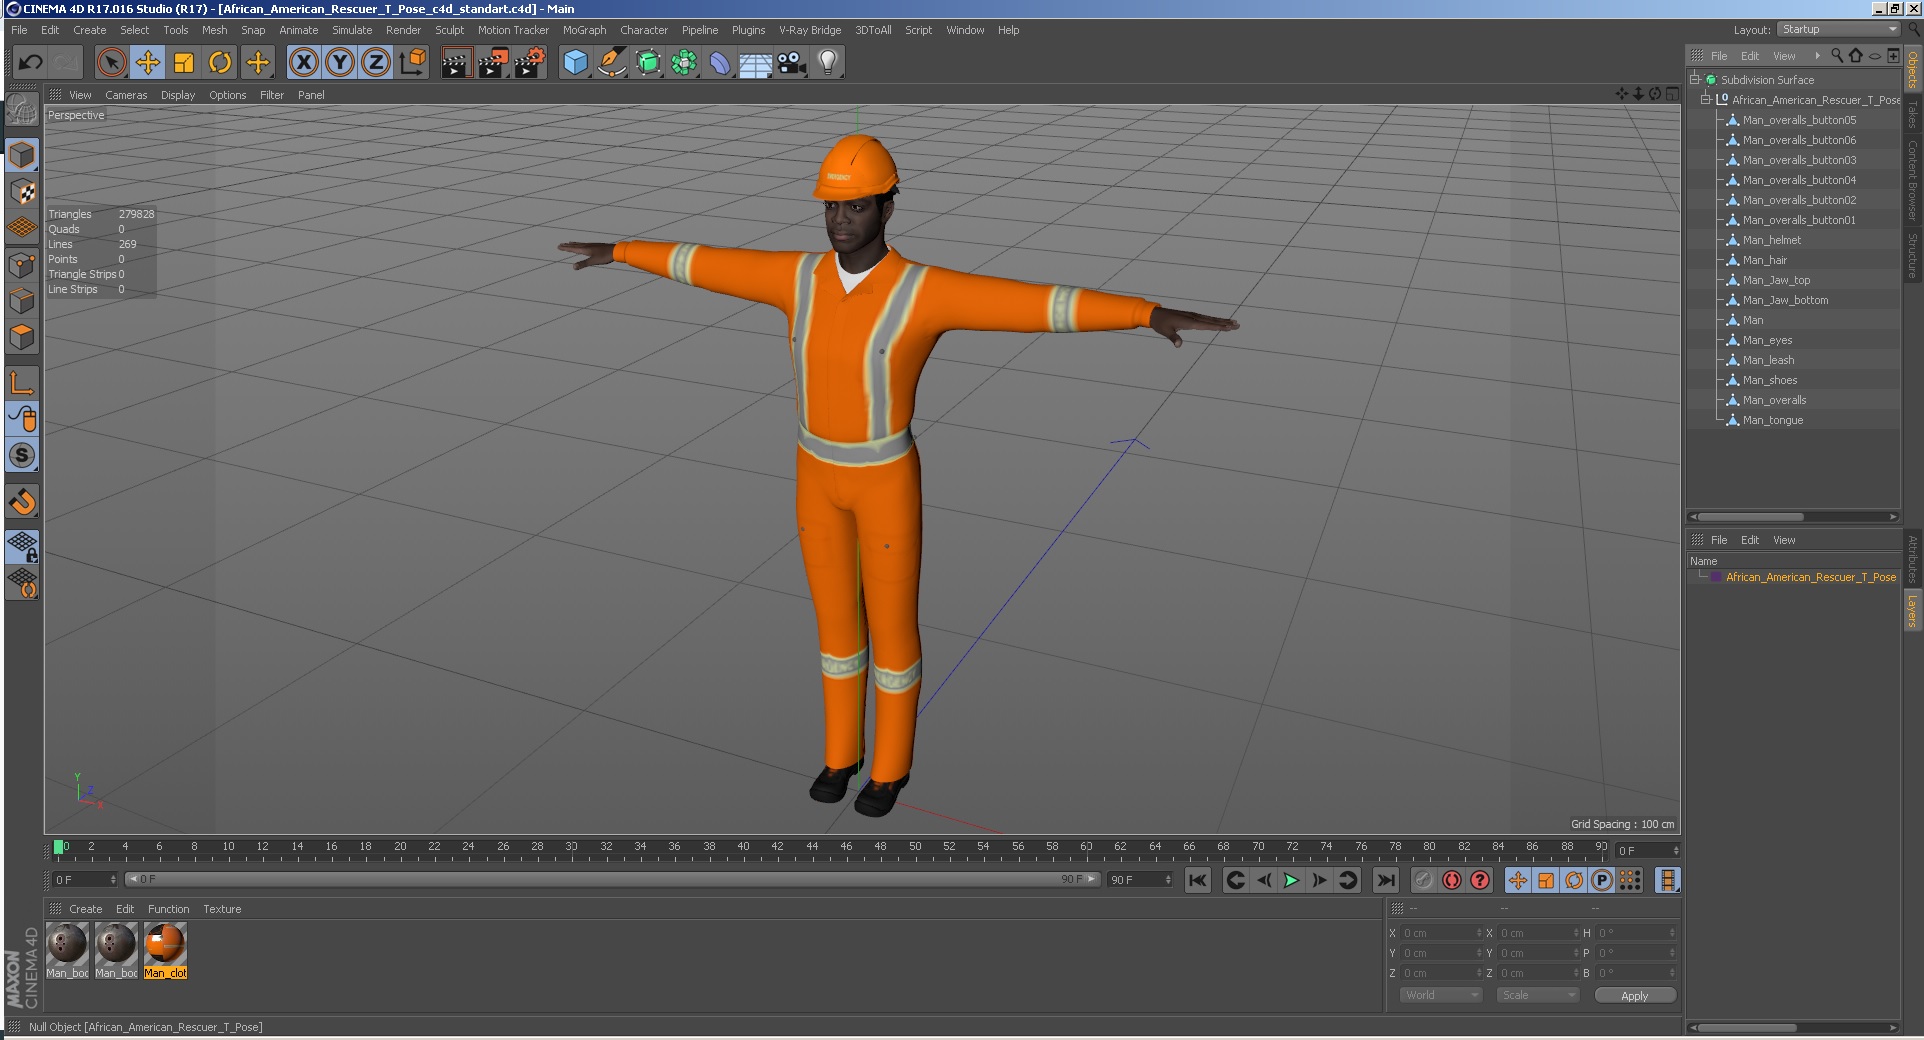This screenshot has height=1040, width=1924.
Task: Click the timeline preview range slider bar
Action: [x=612, y=880]
